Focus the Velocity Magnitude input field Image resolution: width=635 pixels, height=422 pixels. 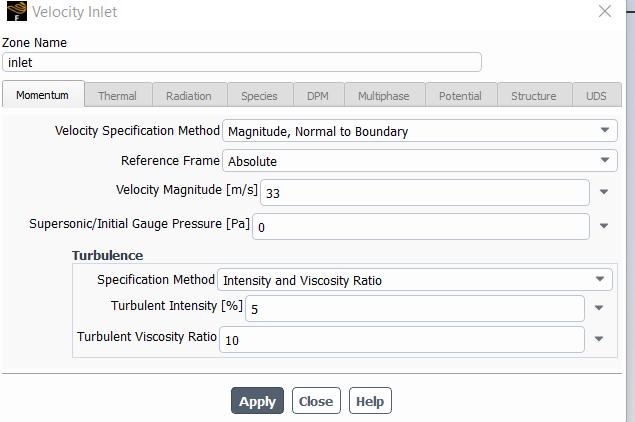pos(425,193)
